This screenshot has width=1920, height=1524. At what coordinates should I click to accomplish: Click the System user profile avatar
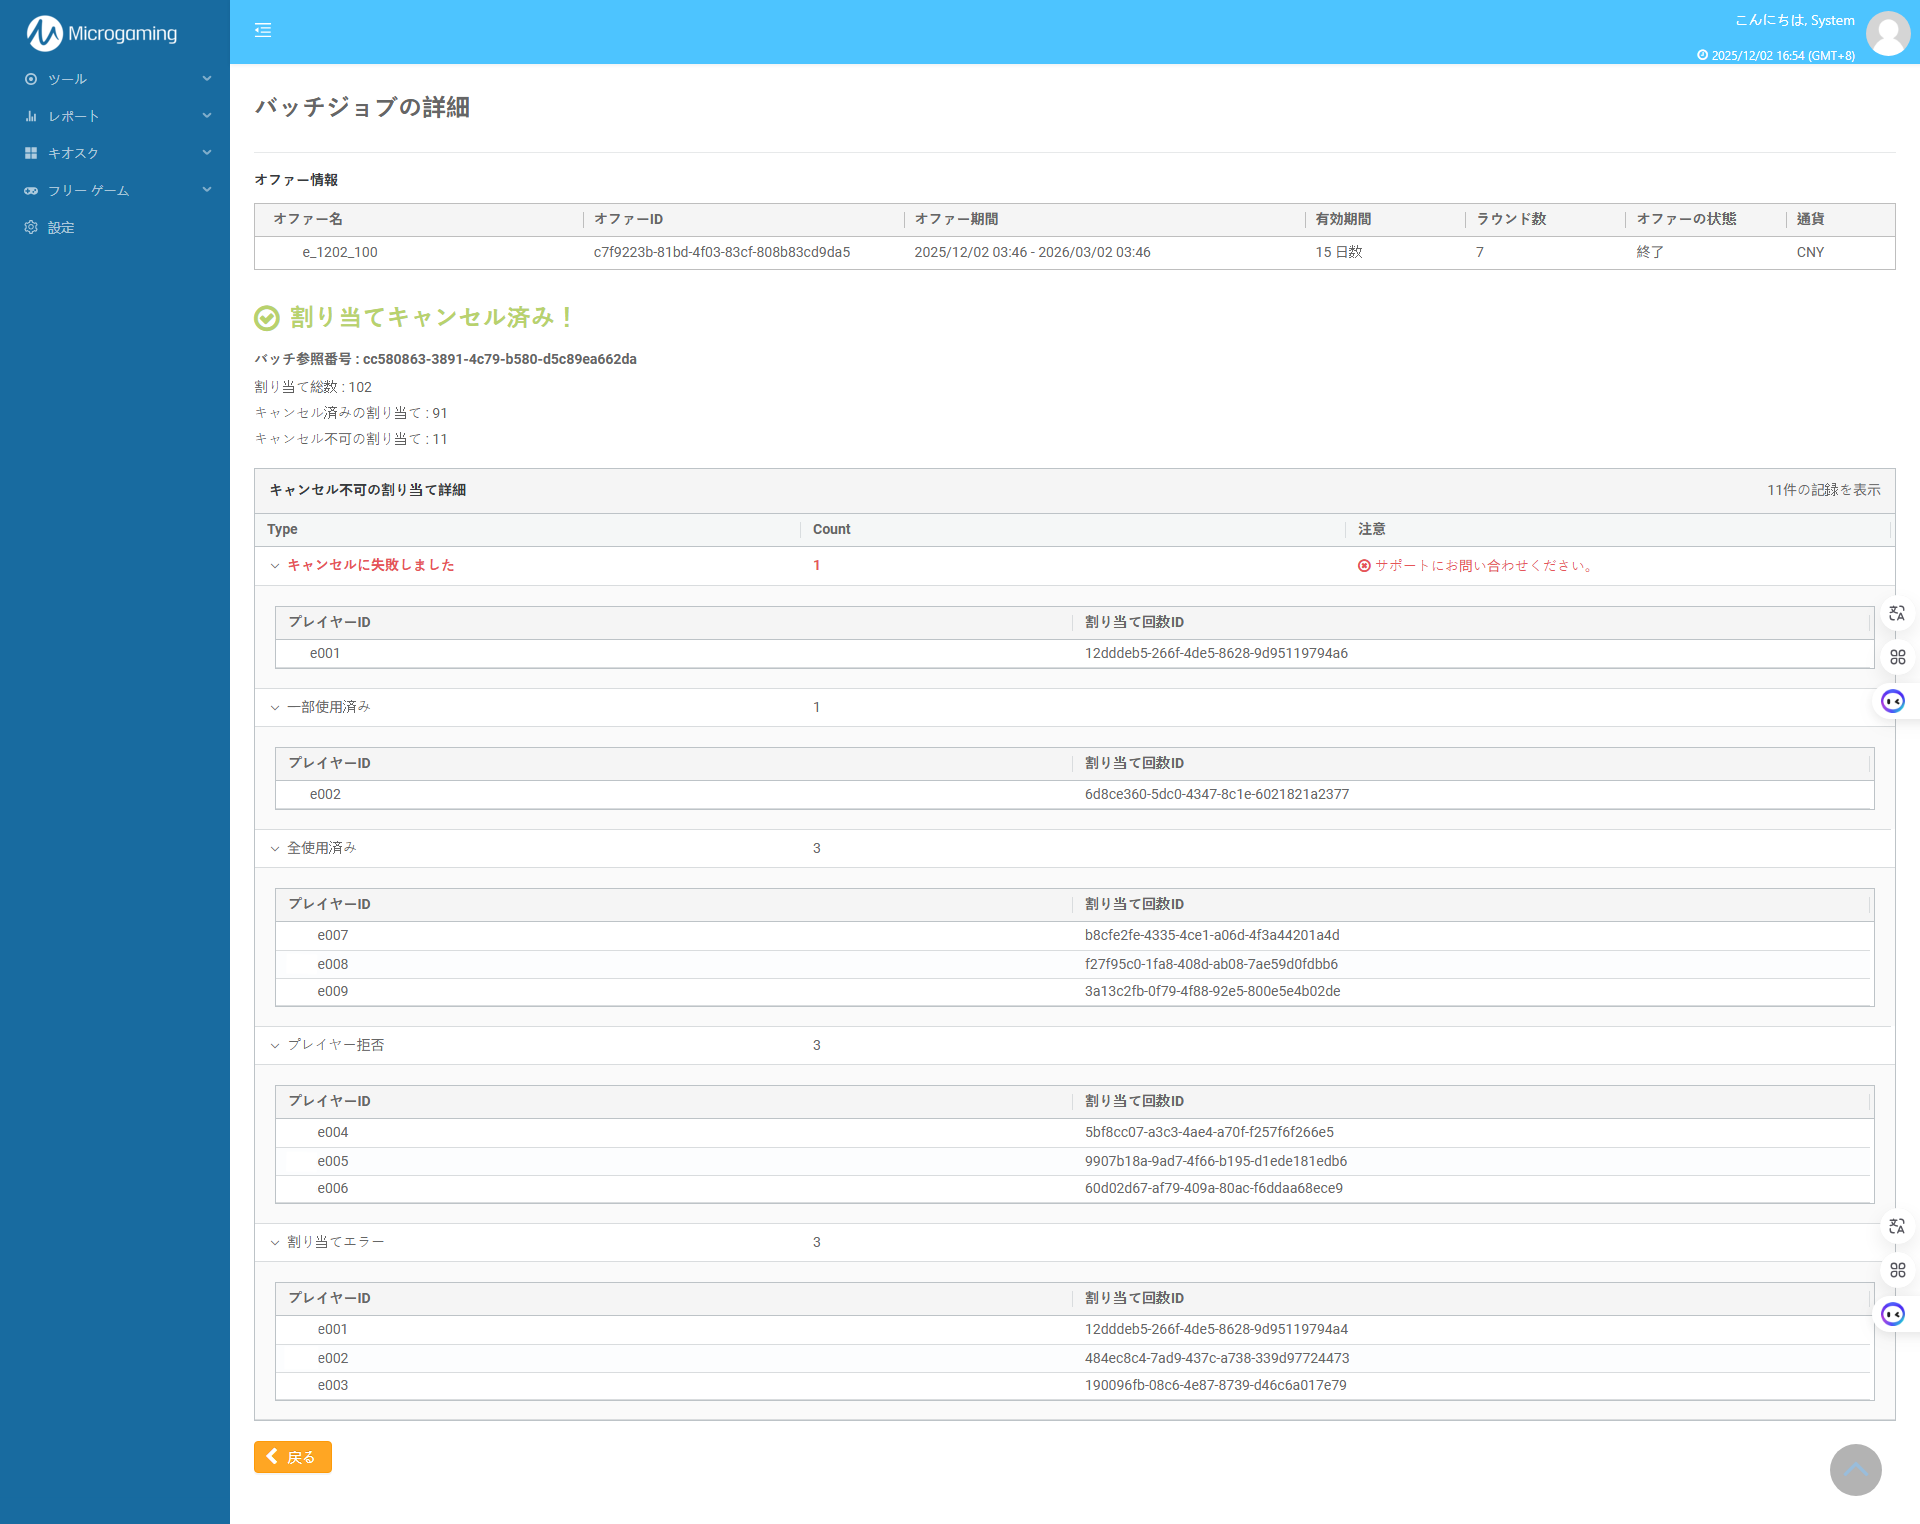coord(1888,33)
